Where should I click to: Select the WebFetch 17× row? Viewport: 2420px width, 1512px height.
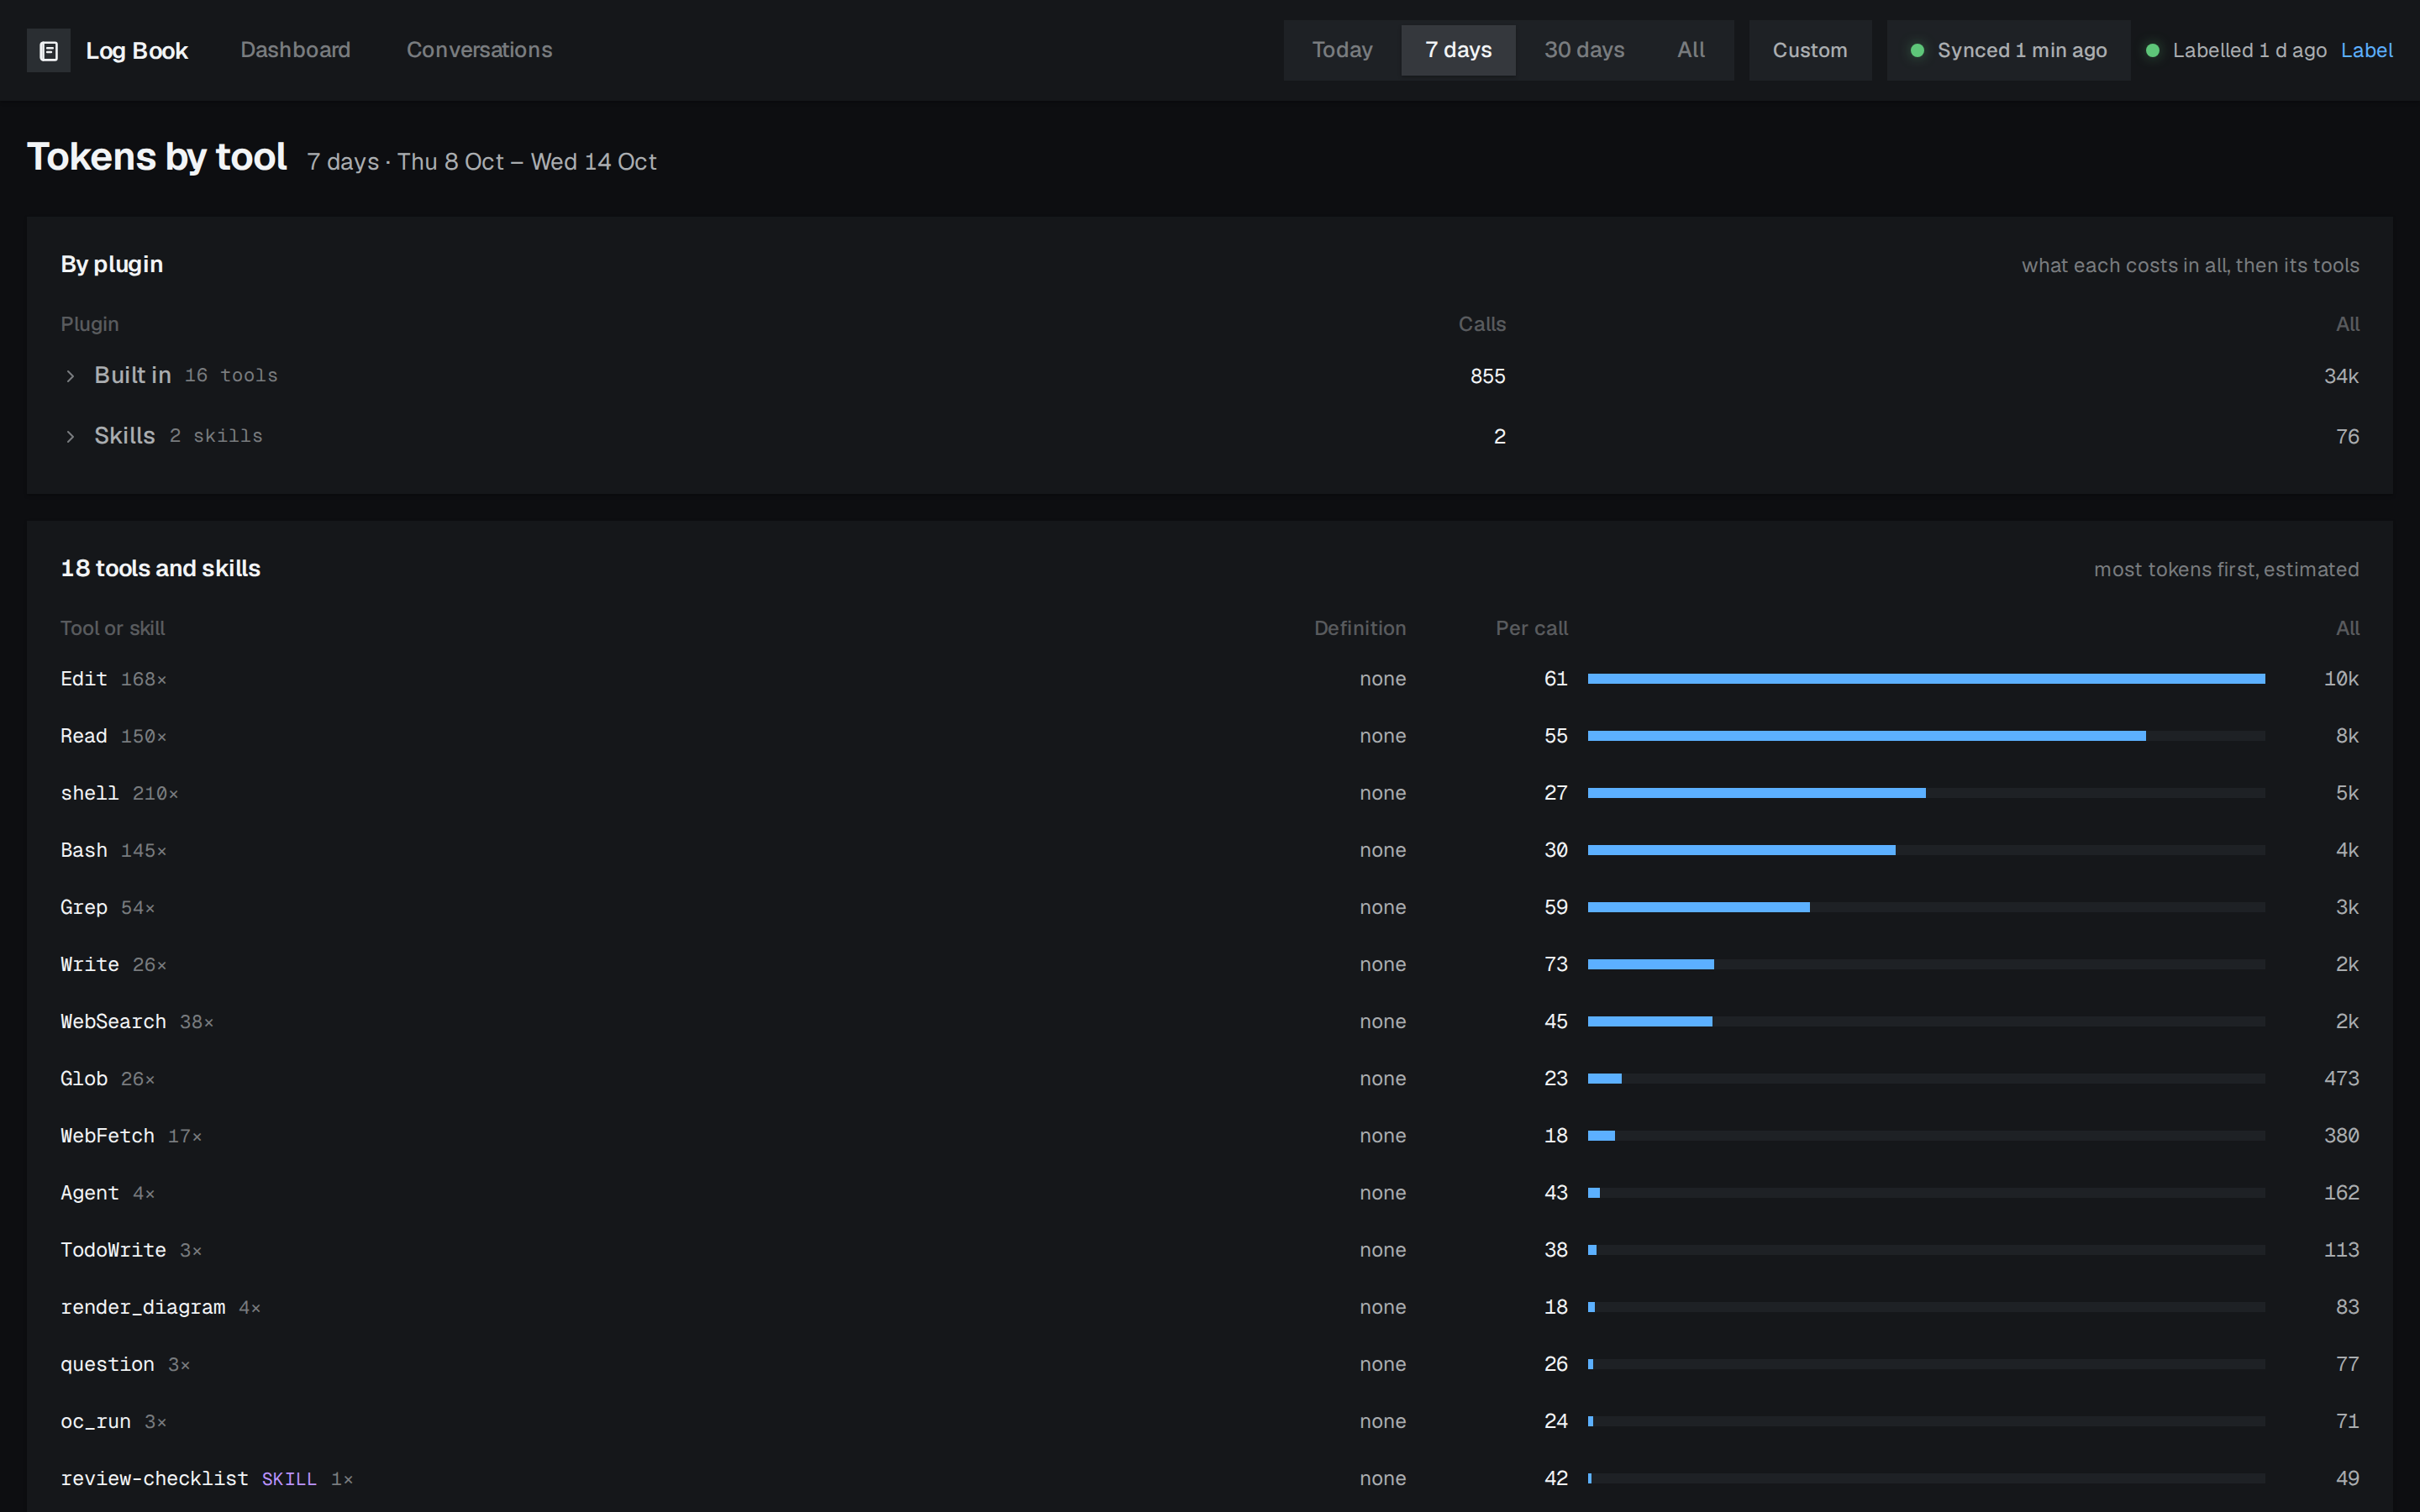1210,1136
